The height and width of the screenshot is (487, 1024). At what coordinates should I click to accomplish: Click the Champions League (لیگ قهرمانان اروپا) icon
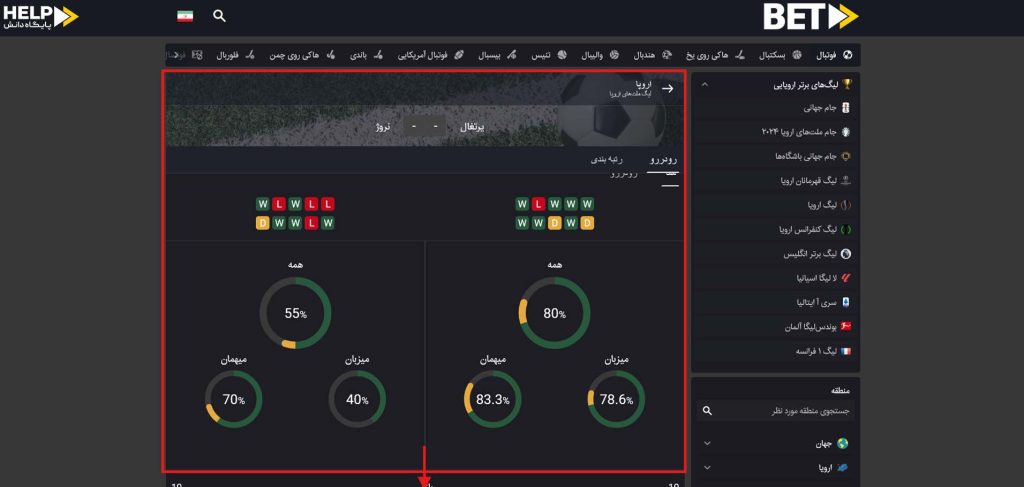[846, 181]
